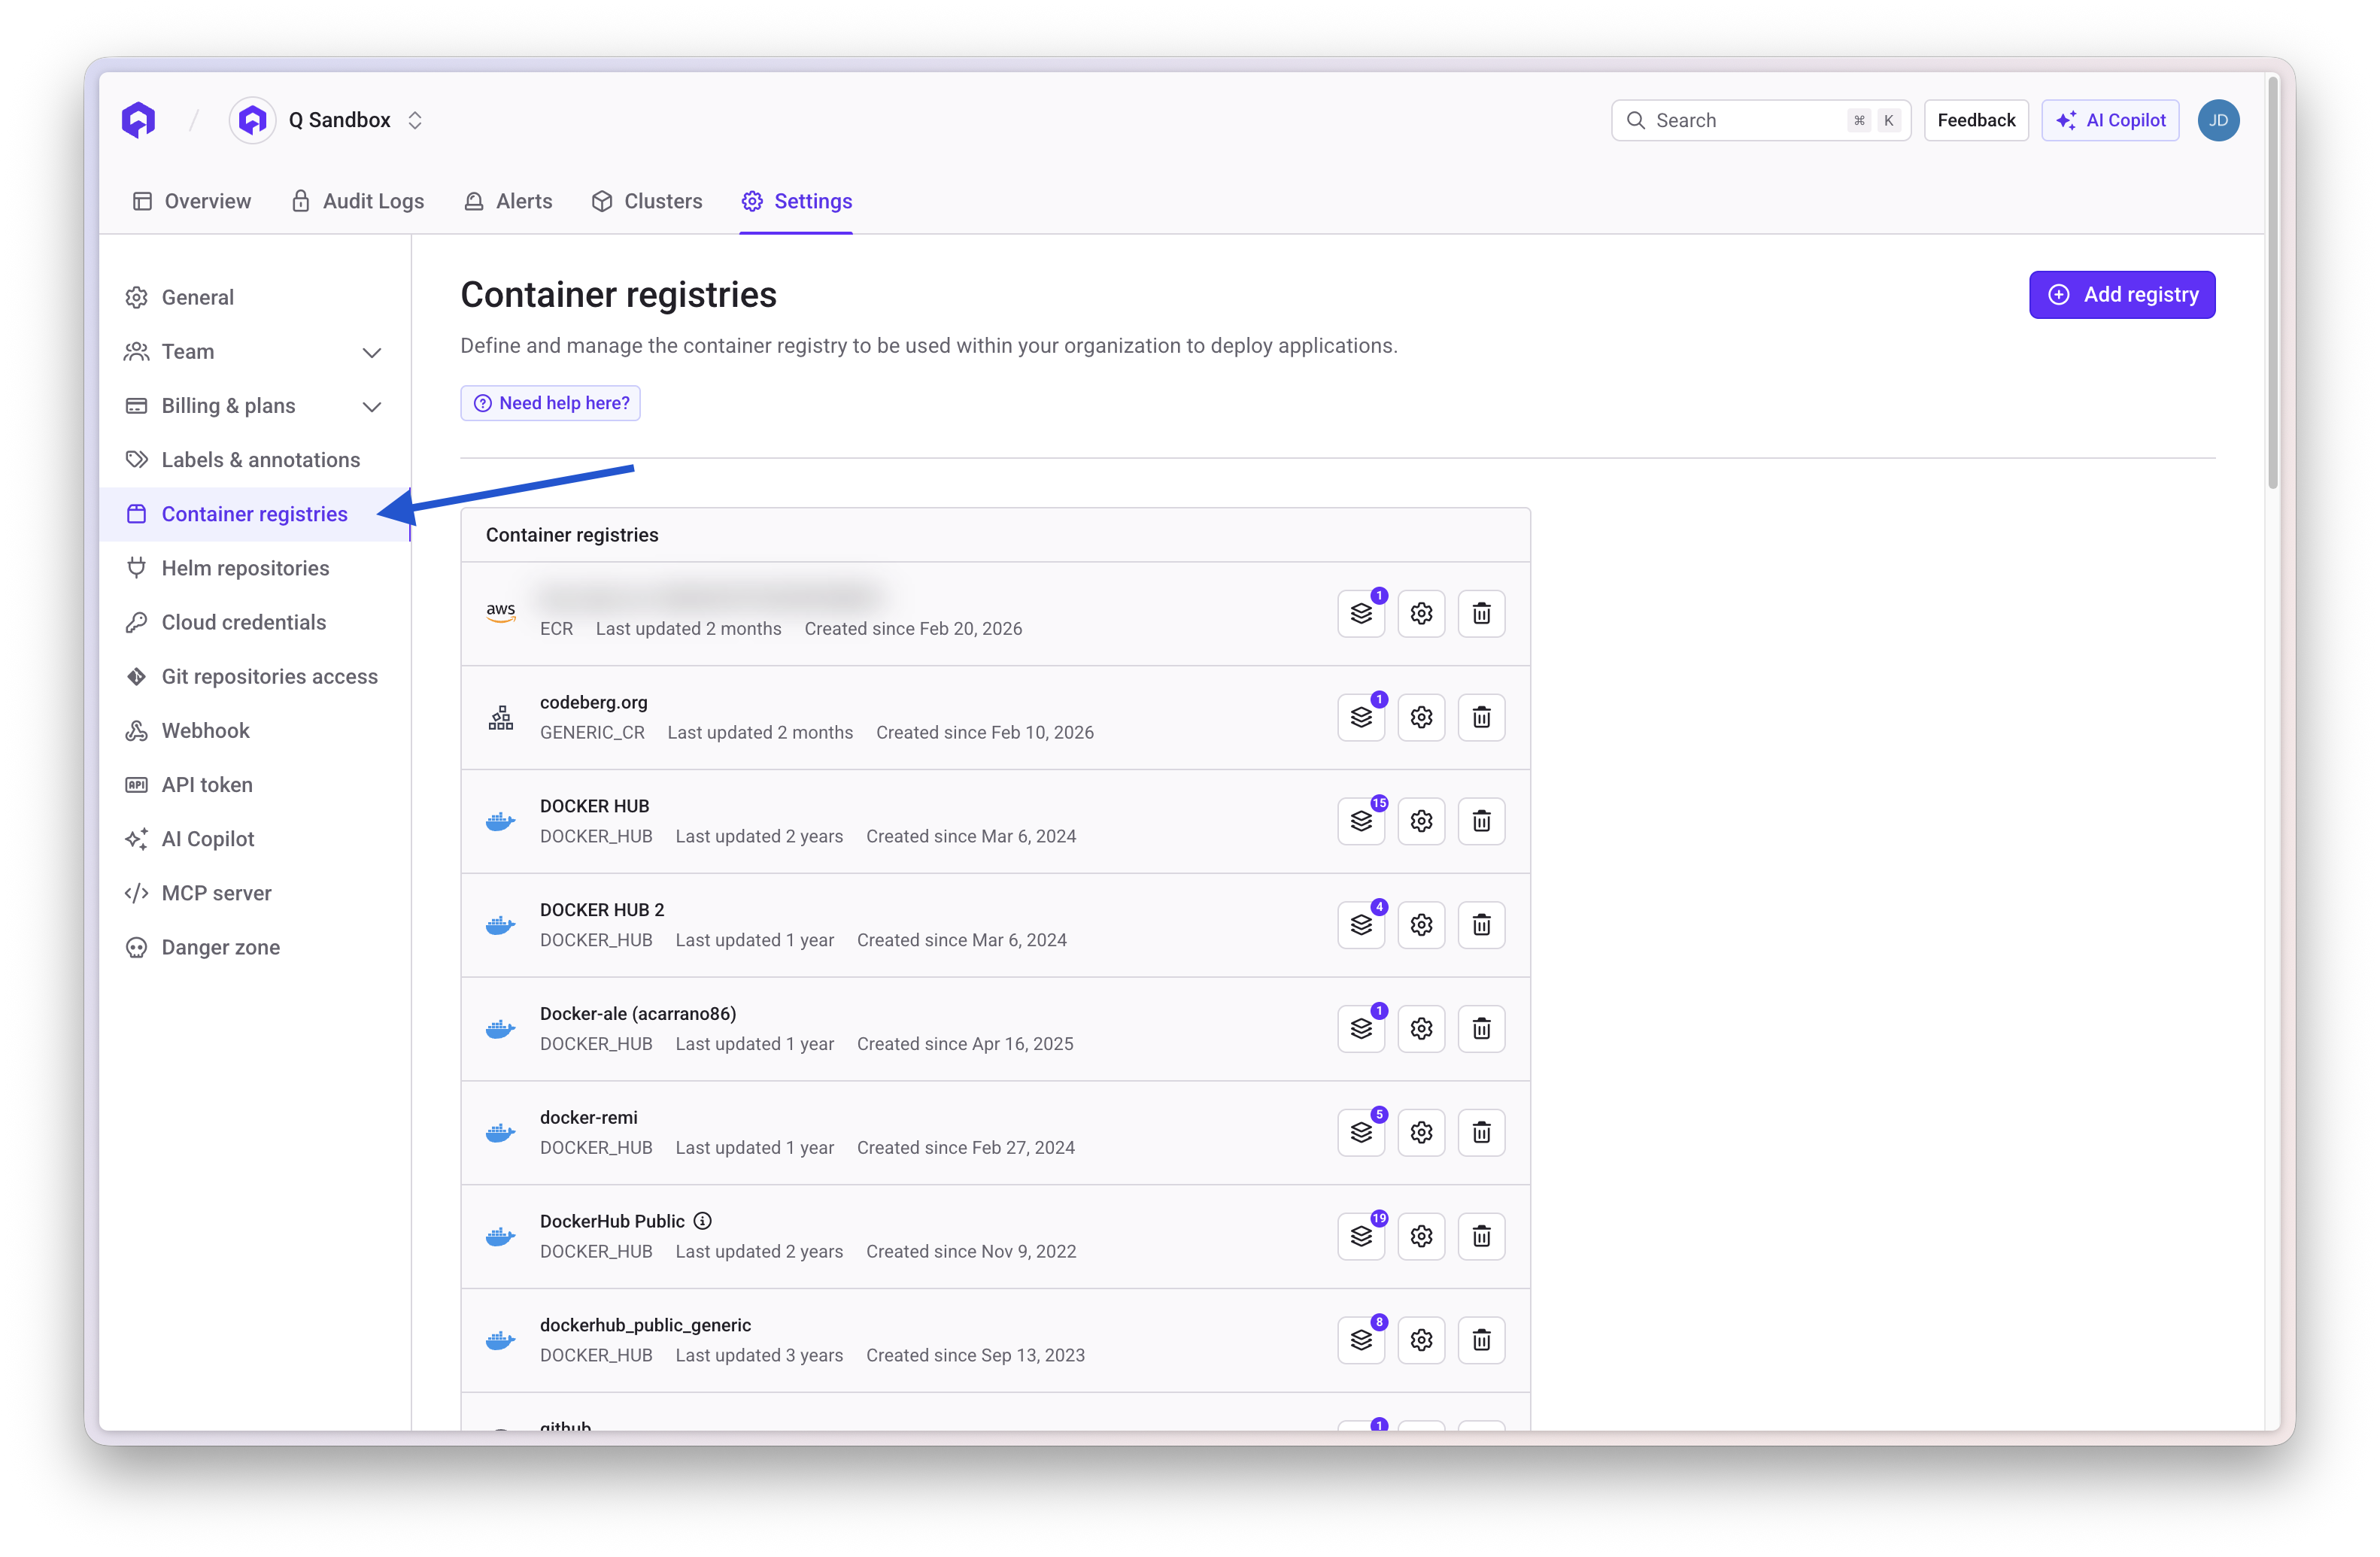
Task: Delete DockerHub Public registry
Action: pyautogui.click(x=1481, y=1236)
